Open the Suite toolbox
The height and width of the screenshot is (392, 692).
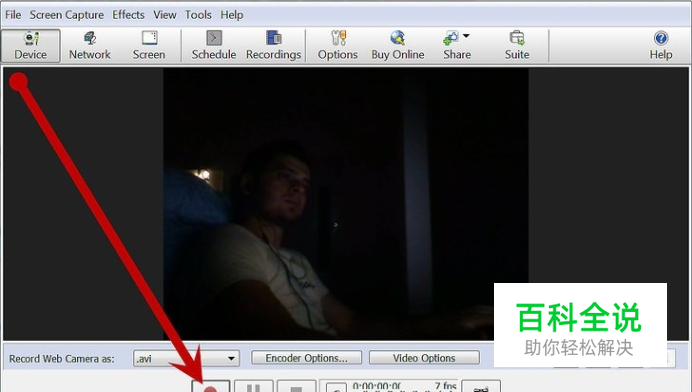(517, 45)
